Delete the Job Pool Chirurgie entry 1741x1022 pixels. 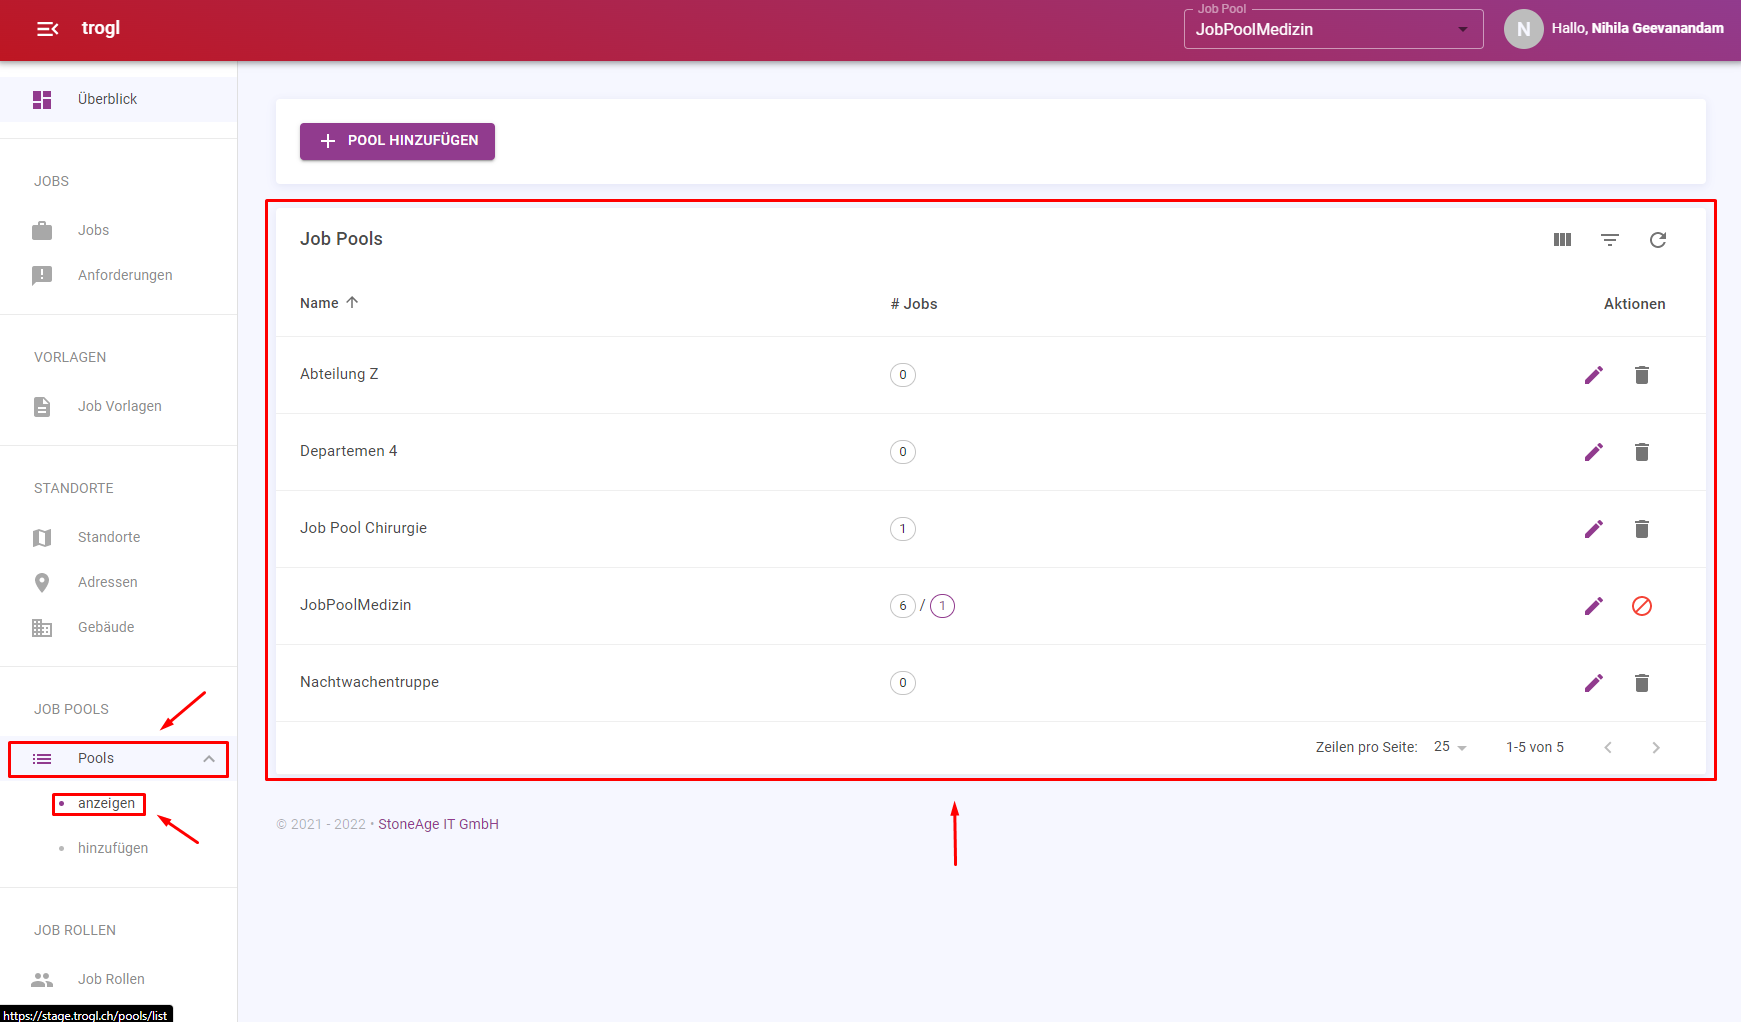[1642, 529]
